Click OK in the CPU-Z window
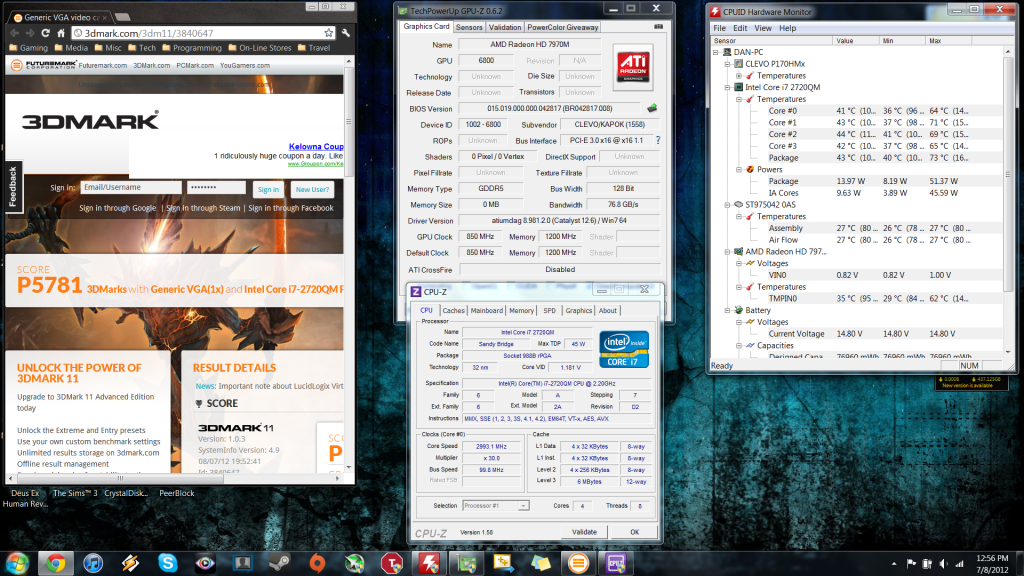This screenshot has height=576, width=1024. (x=634, y=532)
